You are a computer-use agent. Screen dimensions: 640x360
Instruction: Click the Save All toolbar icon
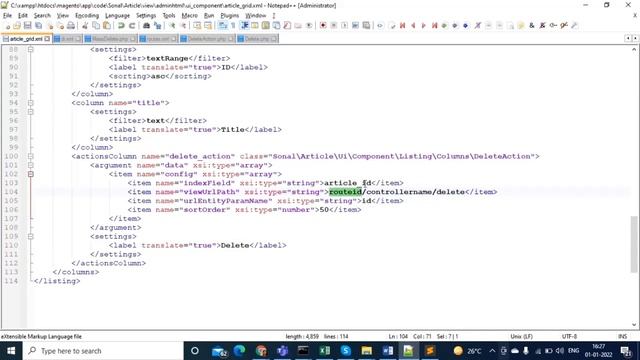(x=38, y=26)
